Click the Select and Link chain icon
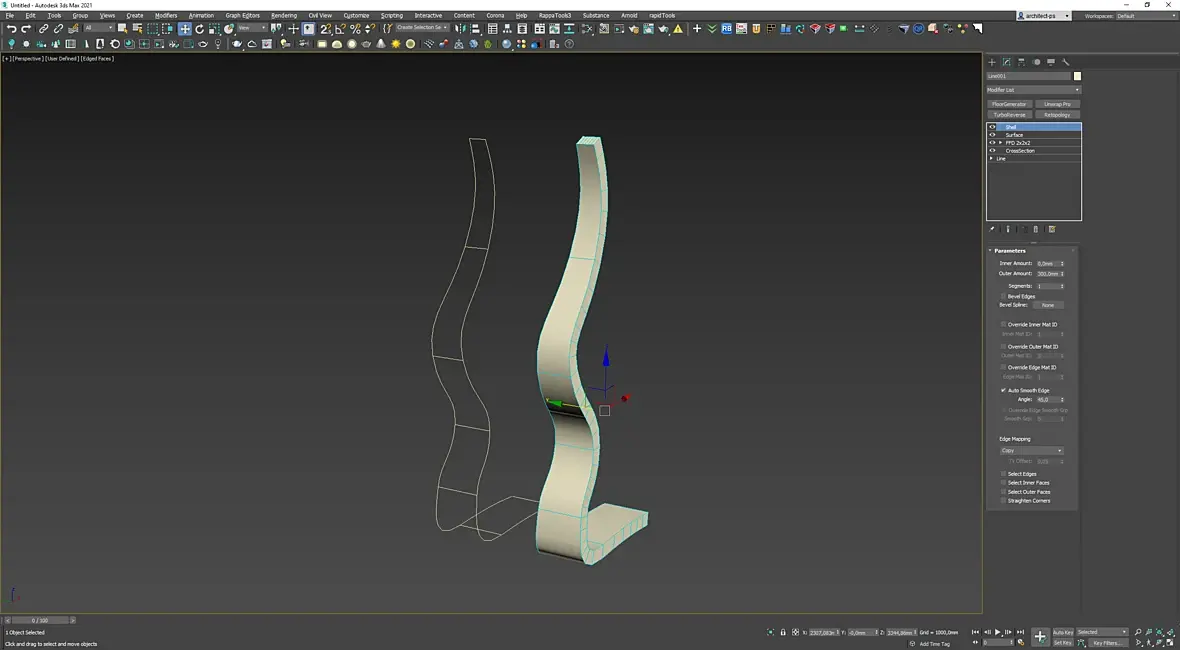The image size is (1180, 650). [x=43, y=29]
